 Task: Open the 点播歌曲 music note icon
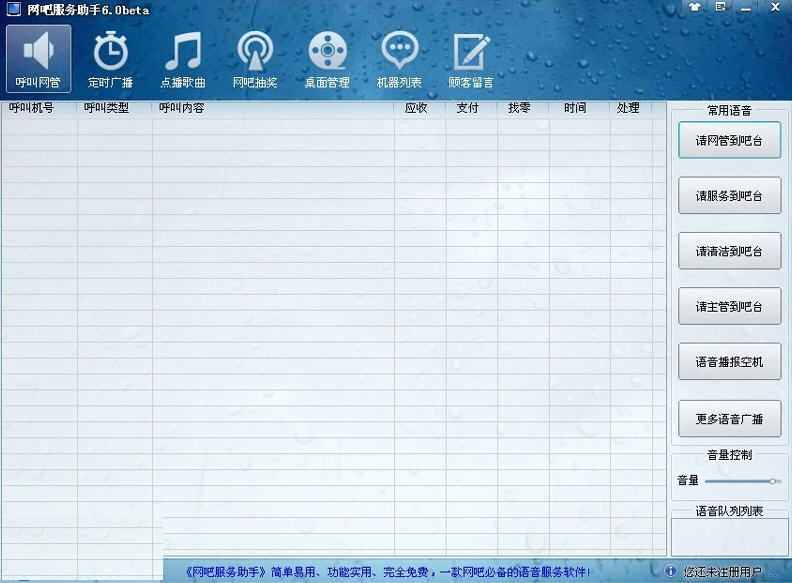pos(183,59)
